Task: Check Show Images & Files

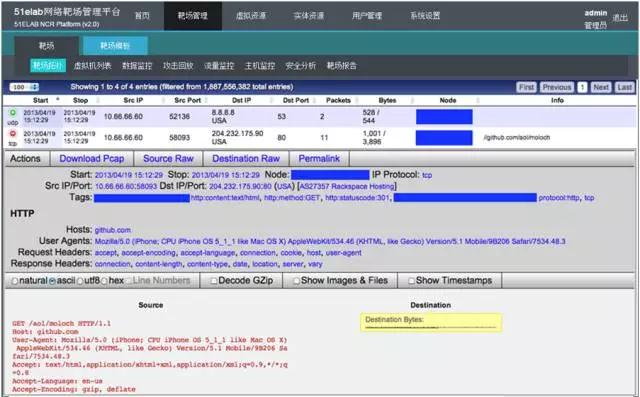Action: pyautogui.click(x=296, y=281)
